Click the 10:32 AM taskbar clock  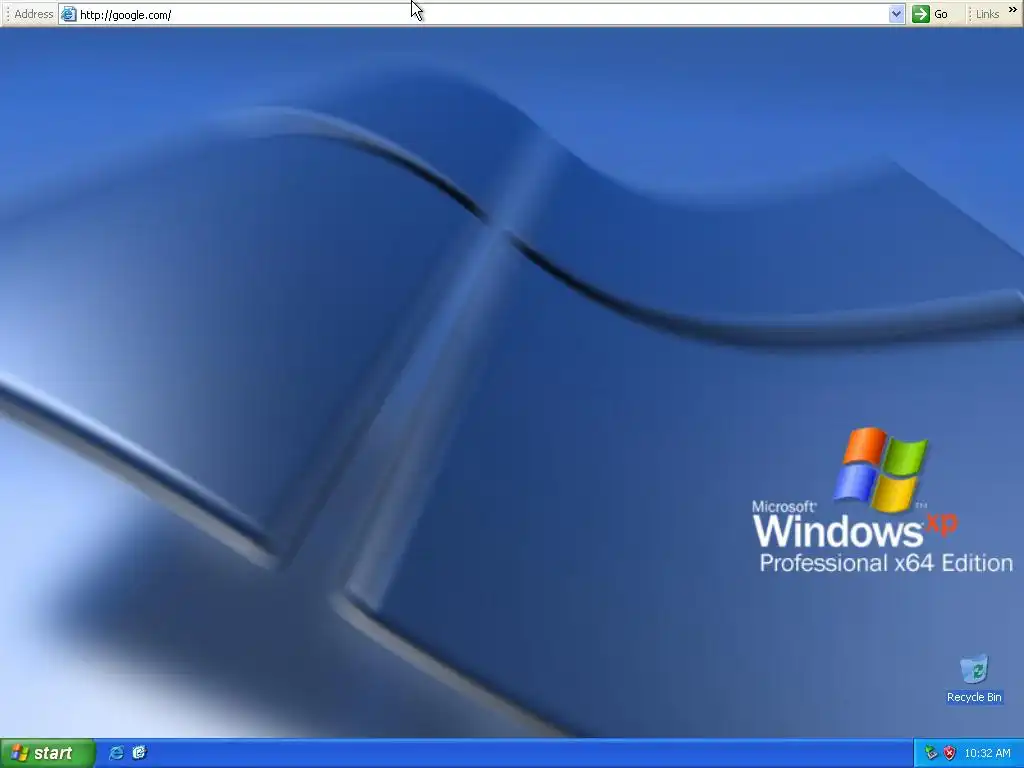click(x=987, y=754)
